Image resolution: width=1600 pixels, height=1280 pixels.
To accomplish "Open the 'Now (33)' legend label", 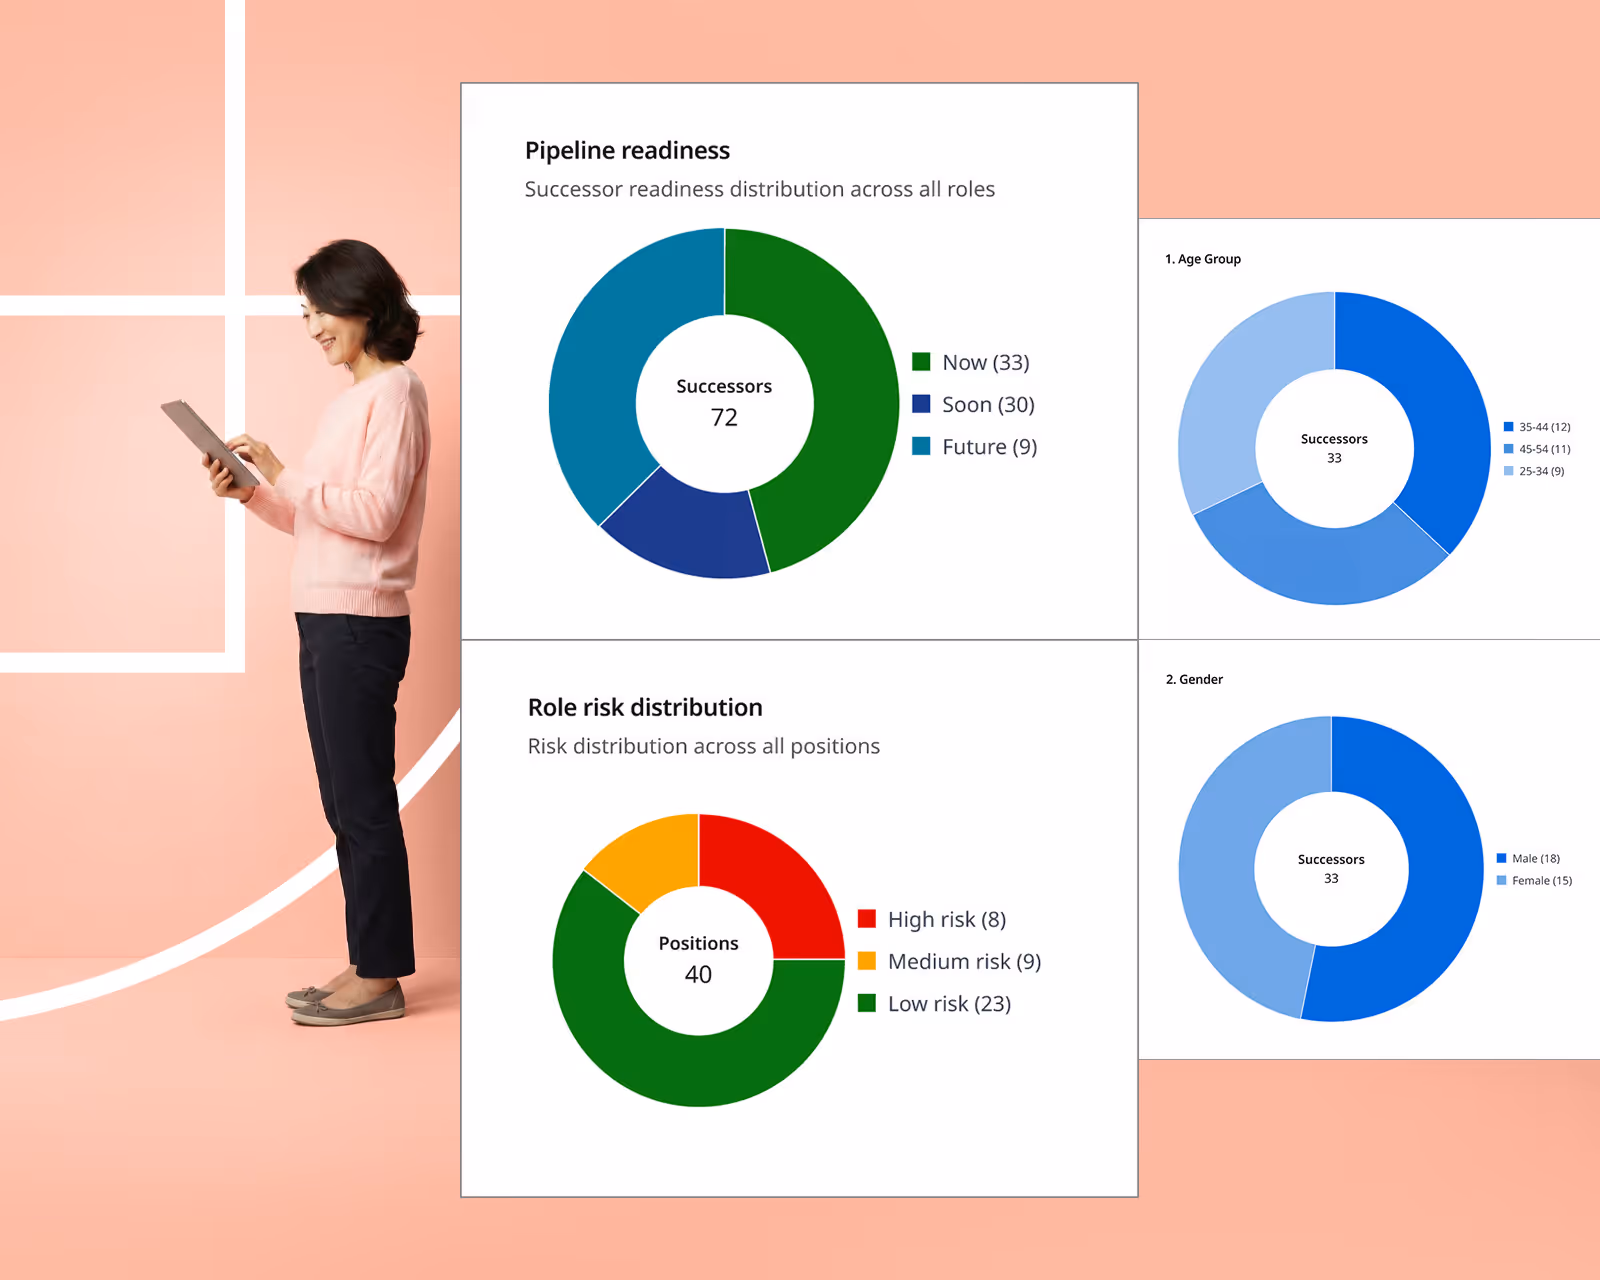I will tap(984, 362).
